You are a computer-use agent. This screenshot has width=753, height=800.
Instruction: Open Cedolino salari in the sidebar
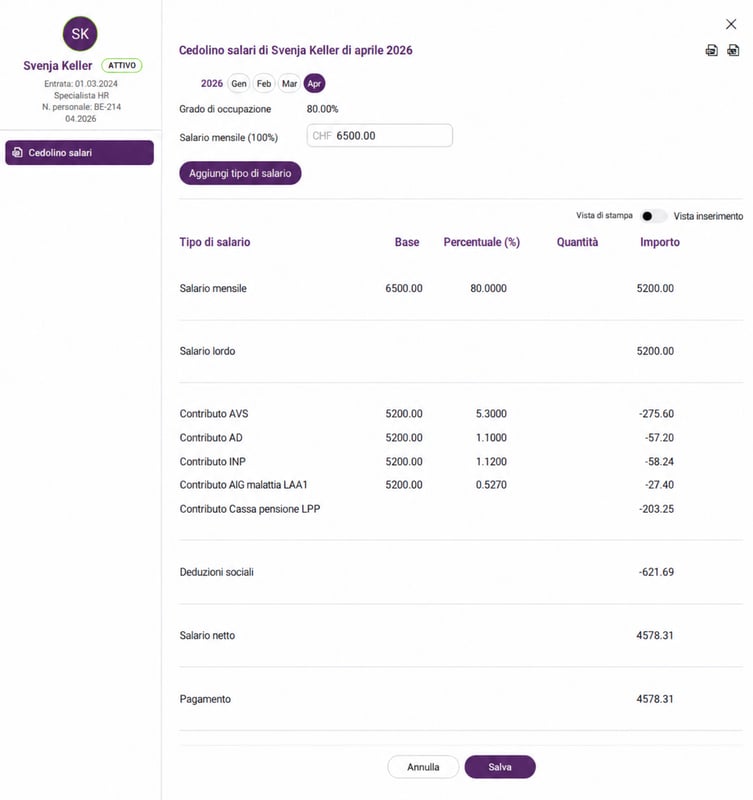(x=80, y=153)
